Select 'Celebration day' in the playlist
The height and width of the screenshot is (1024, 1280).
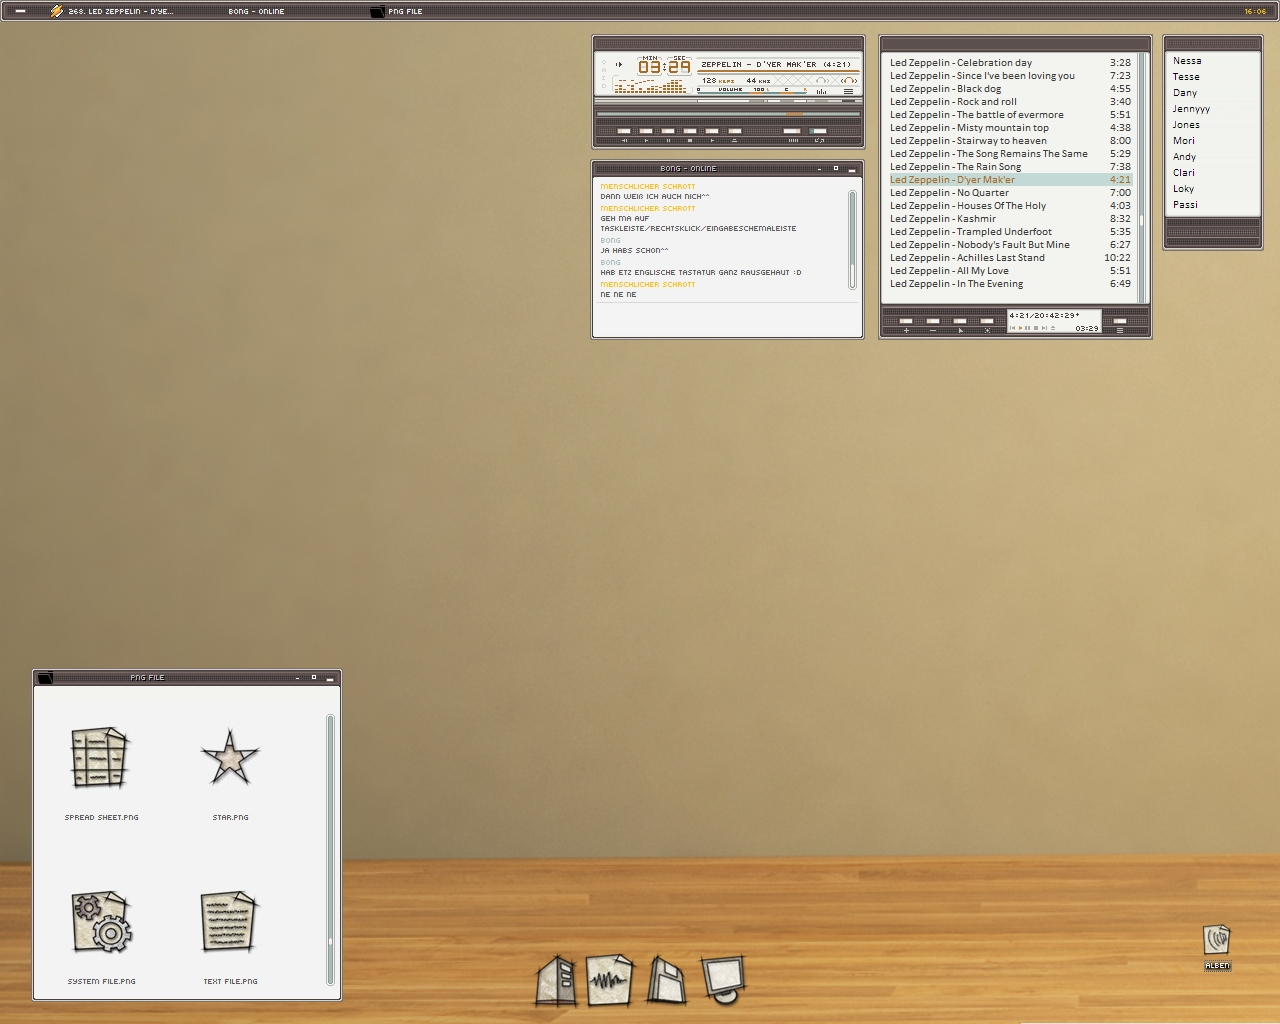(1010, 63)
